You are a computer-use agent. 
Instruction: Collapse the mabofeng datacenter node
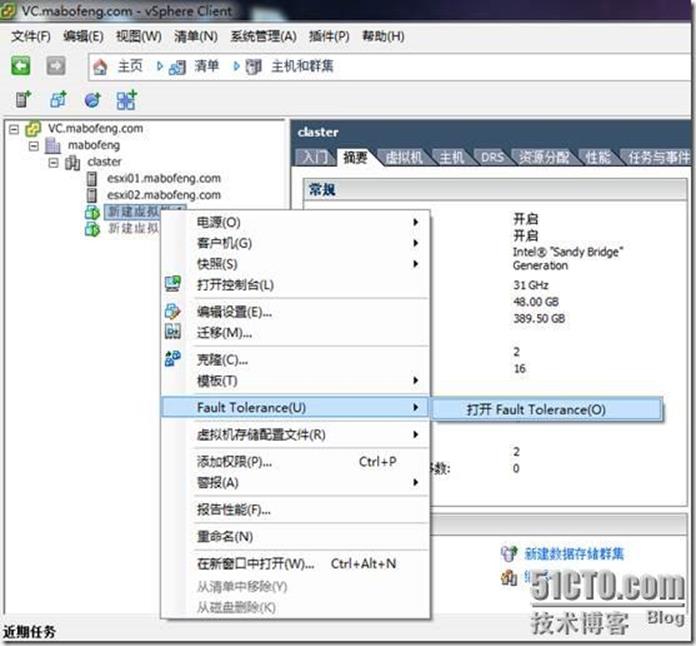click(34, 146)
